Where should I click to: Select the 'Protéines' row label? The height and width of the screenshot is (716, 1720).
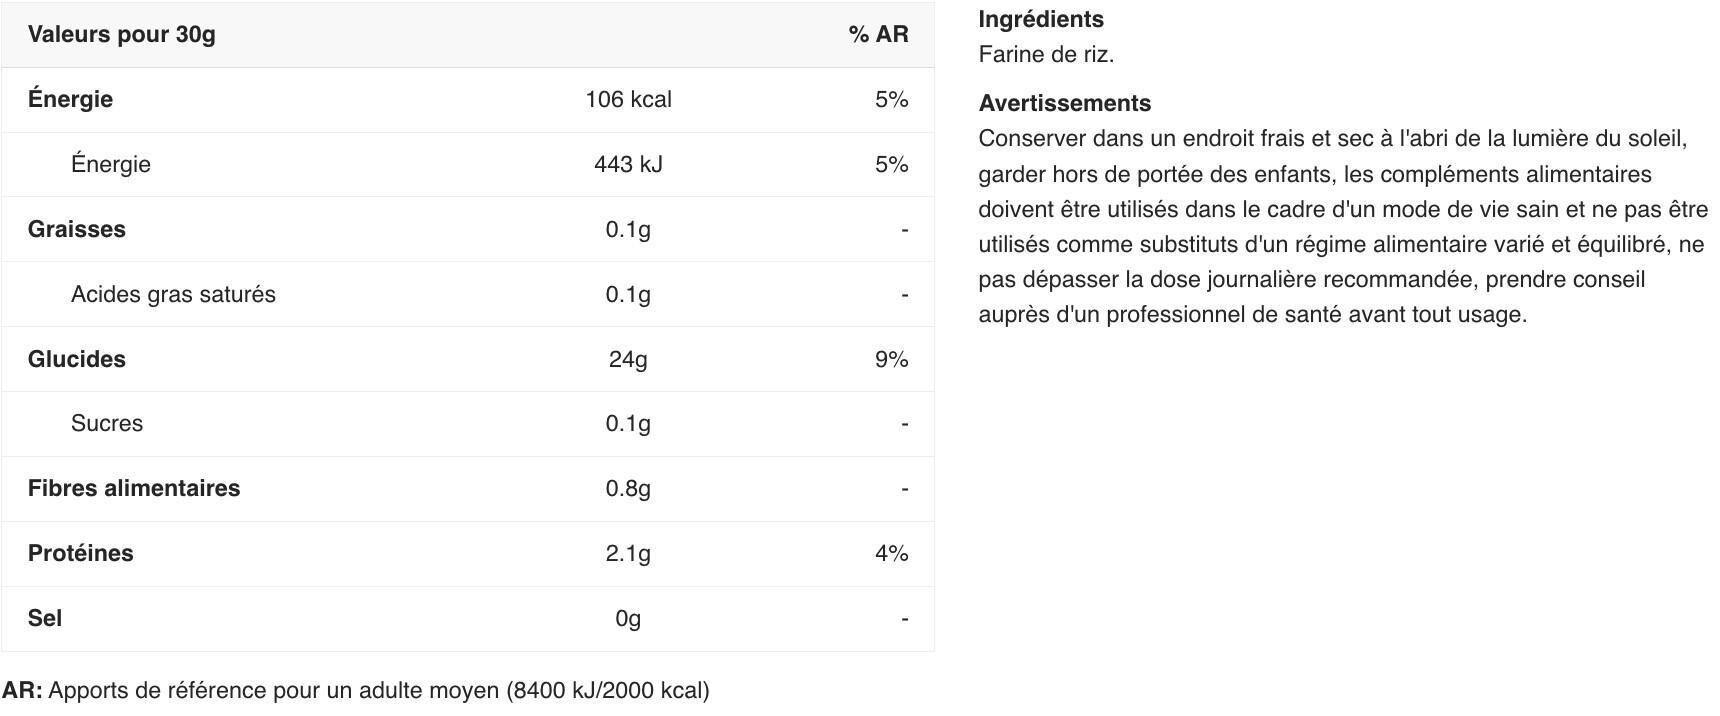80,553
